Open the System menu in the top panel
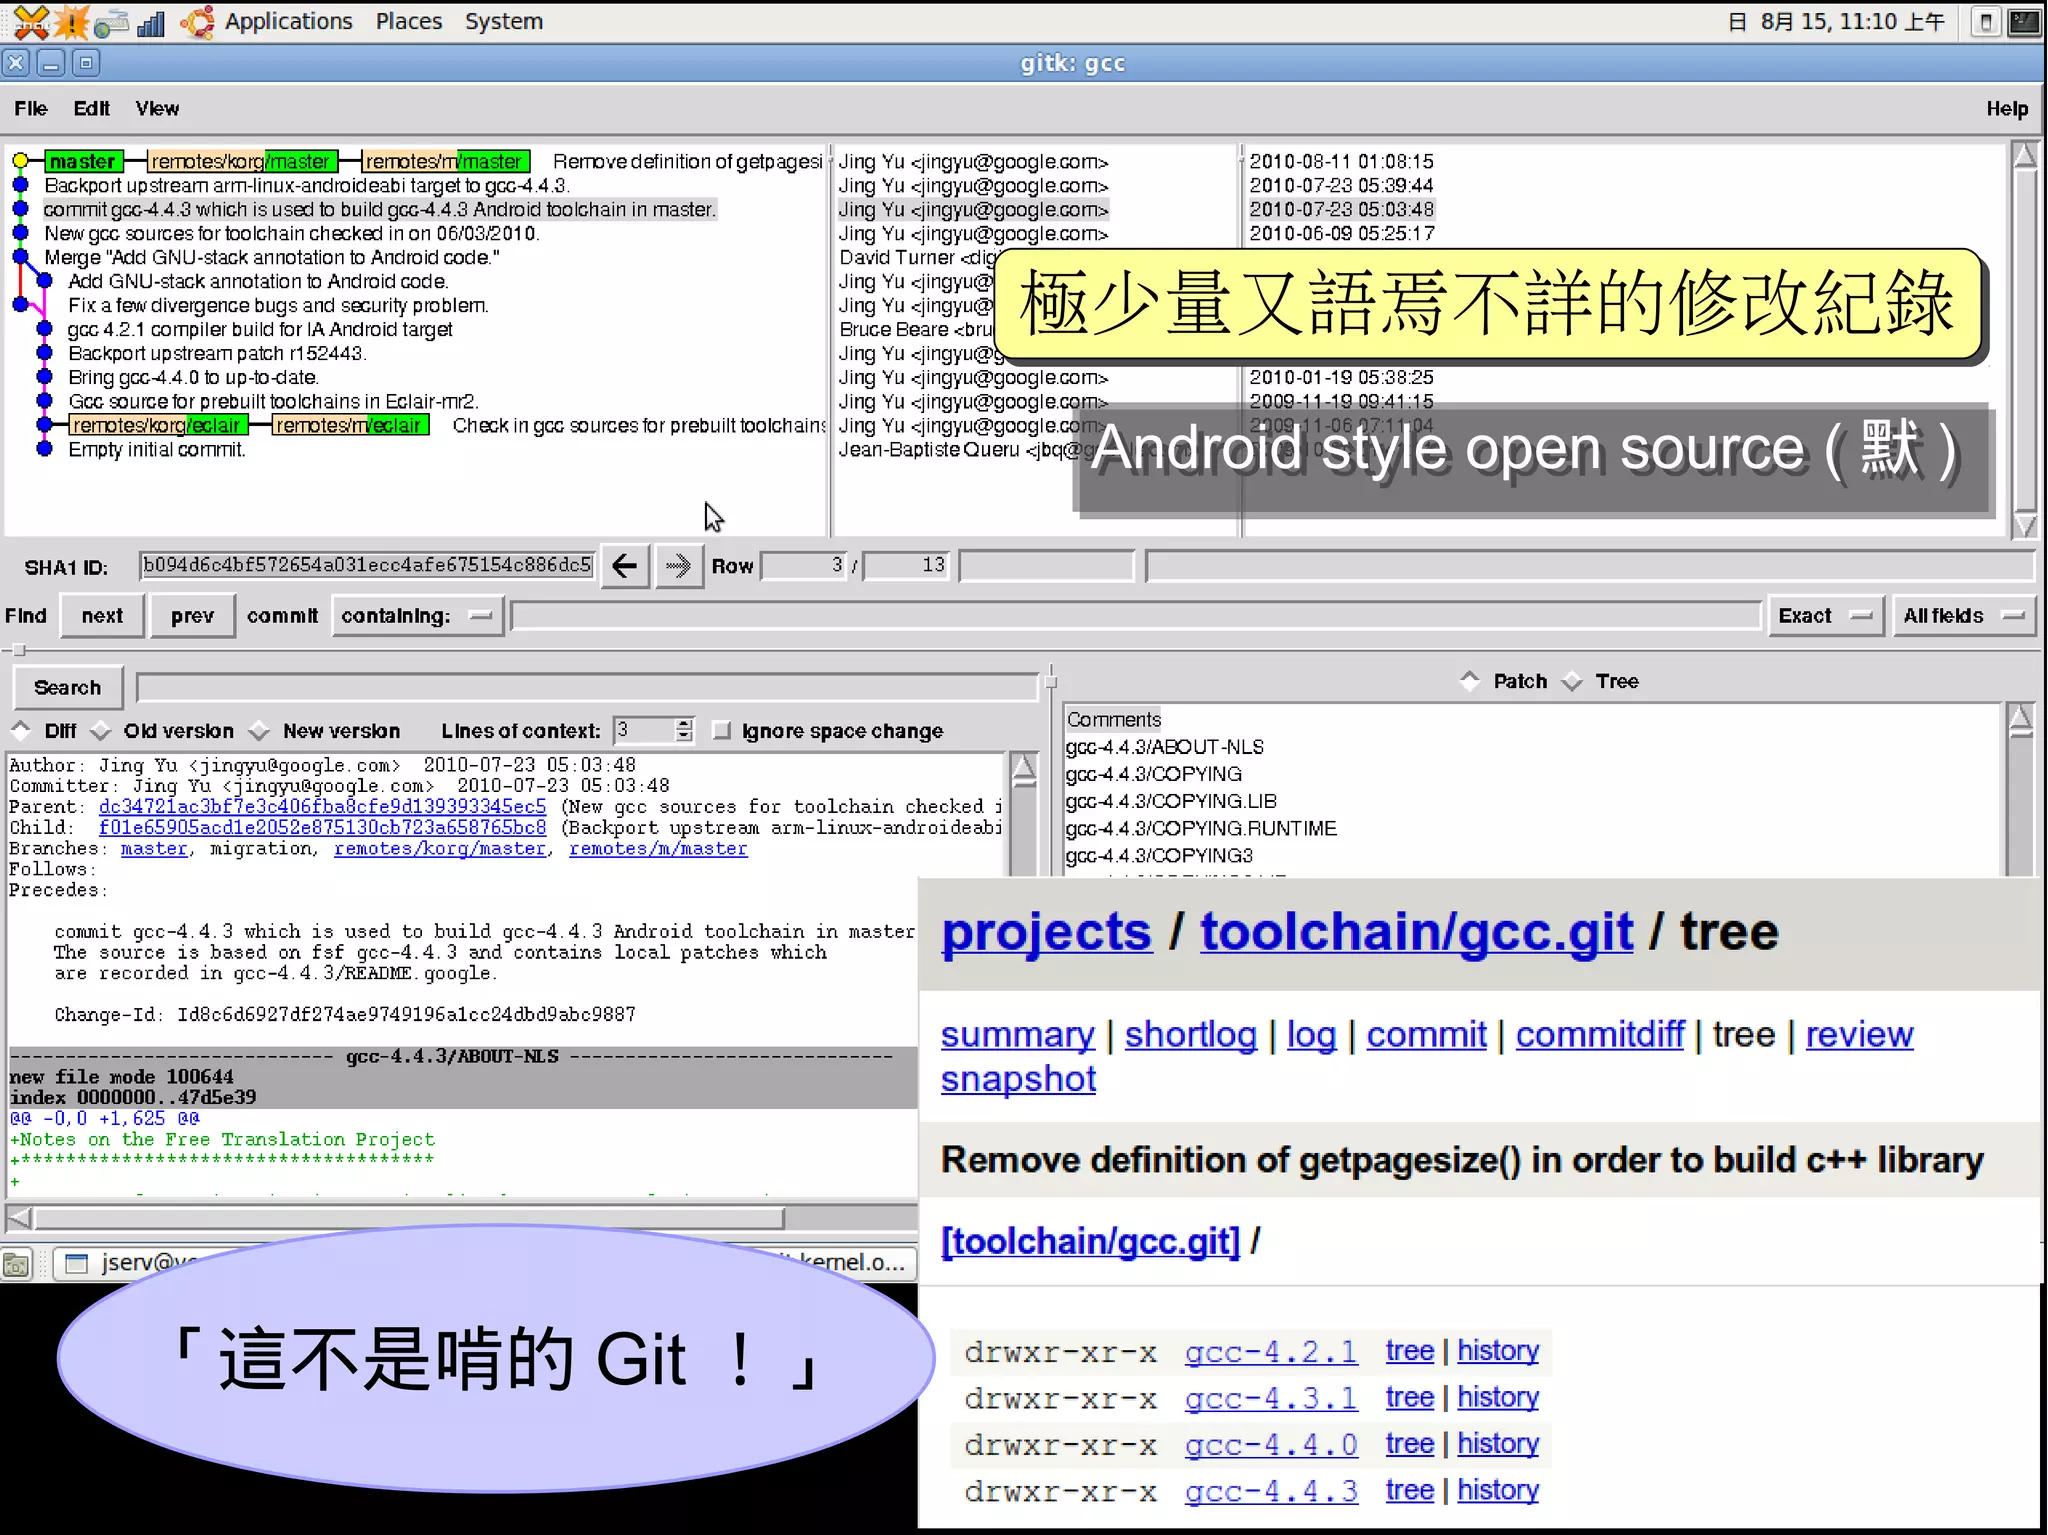 (503, 21)
